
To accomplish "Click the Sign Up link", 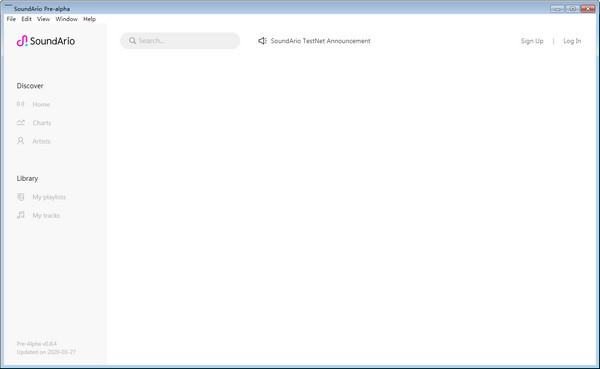I will point(532,41).
